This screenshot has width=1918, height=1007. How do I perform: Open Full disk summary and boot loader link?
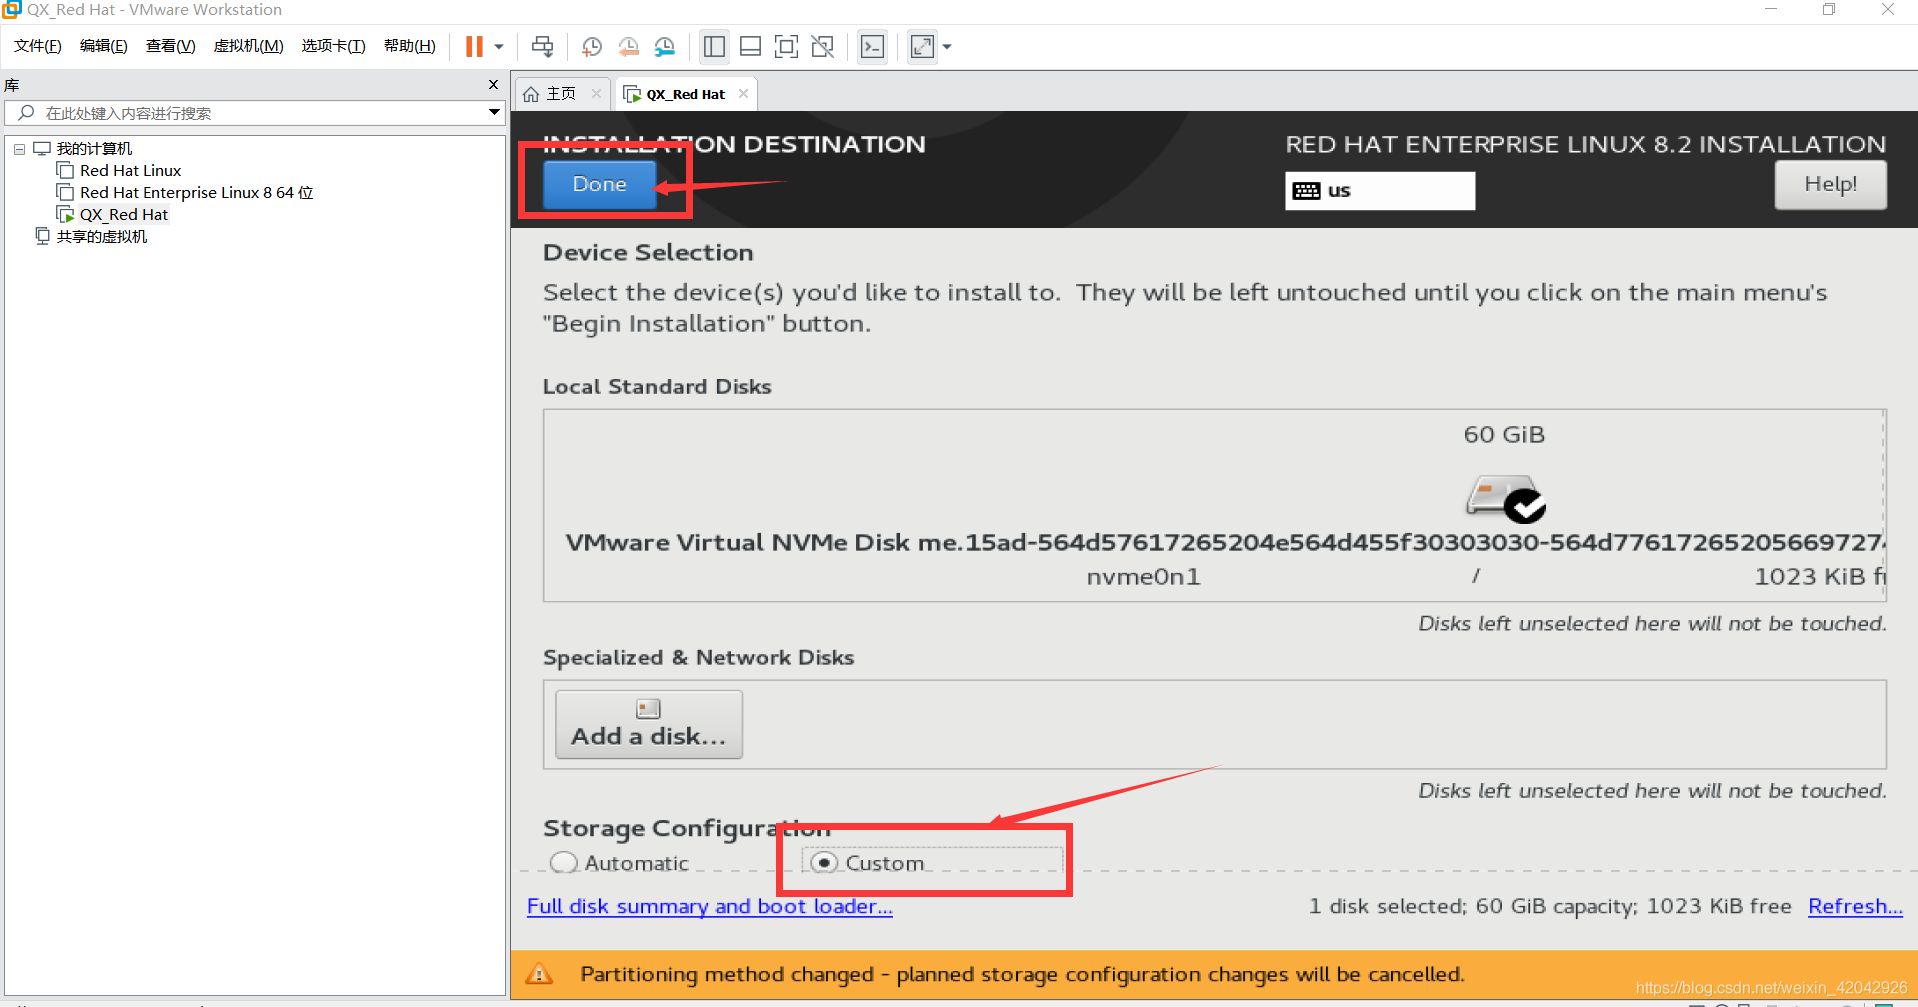709,906
